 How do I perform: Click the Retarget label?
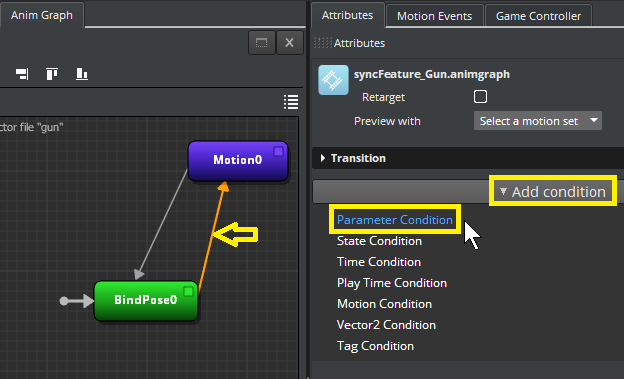(383, 97)
